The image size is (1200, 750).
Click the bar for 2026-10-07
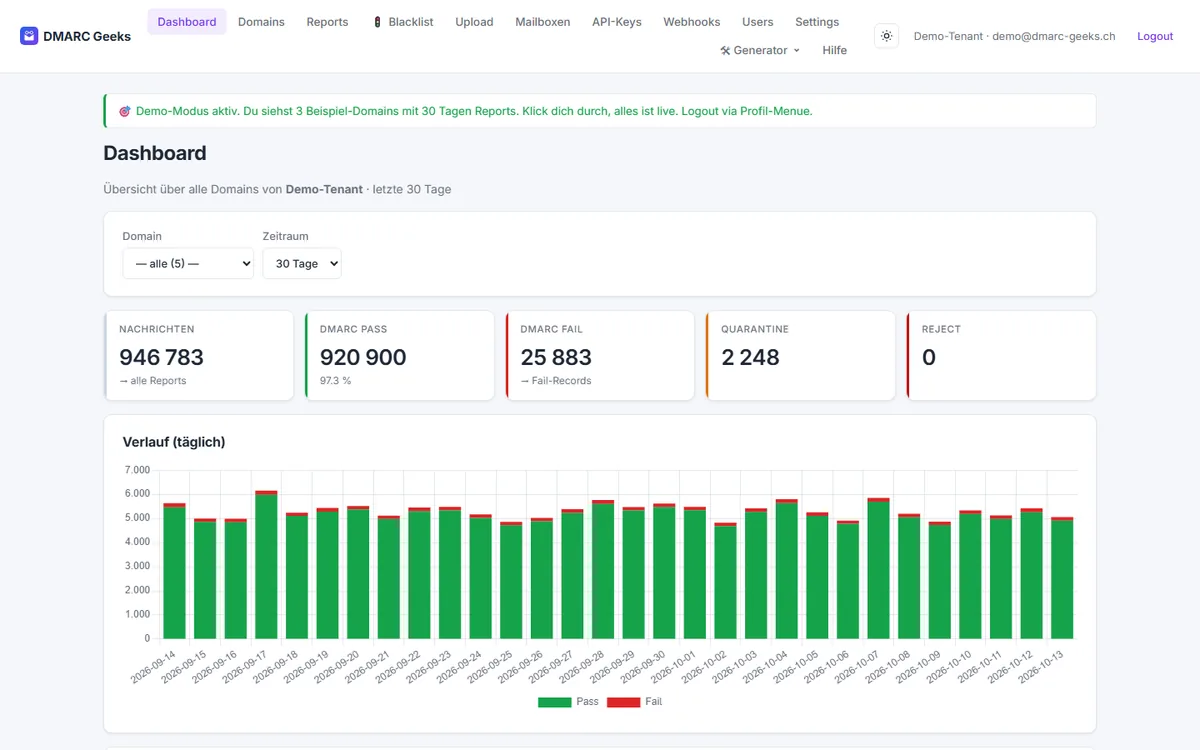click(878, 568)
